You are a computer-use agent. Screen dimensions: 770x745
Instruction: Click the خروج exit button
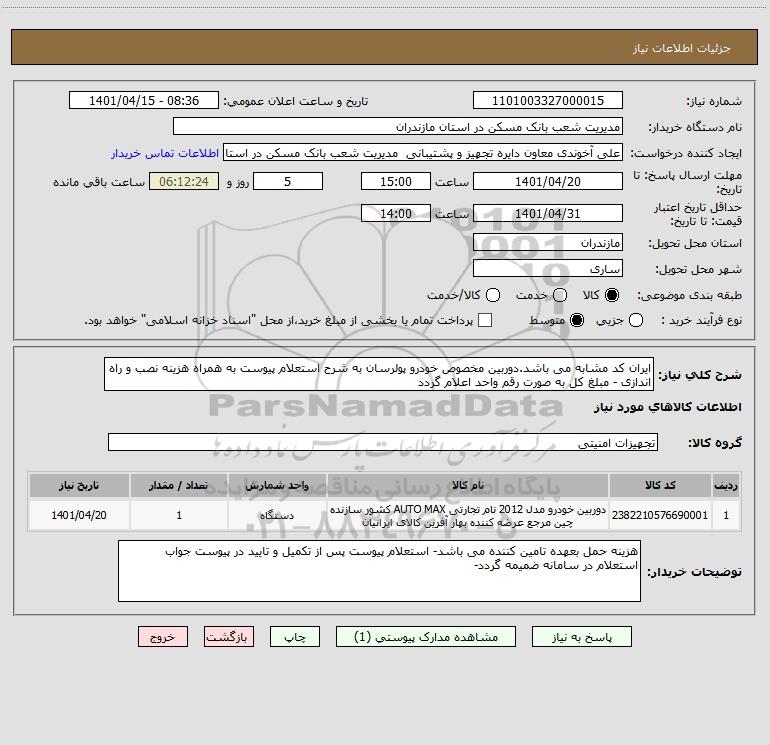163,637
